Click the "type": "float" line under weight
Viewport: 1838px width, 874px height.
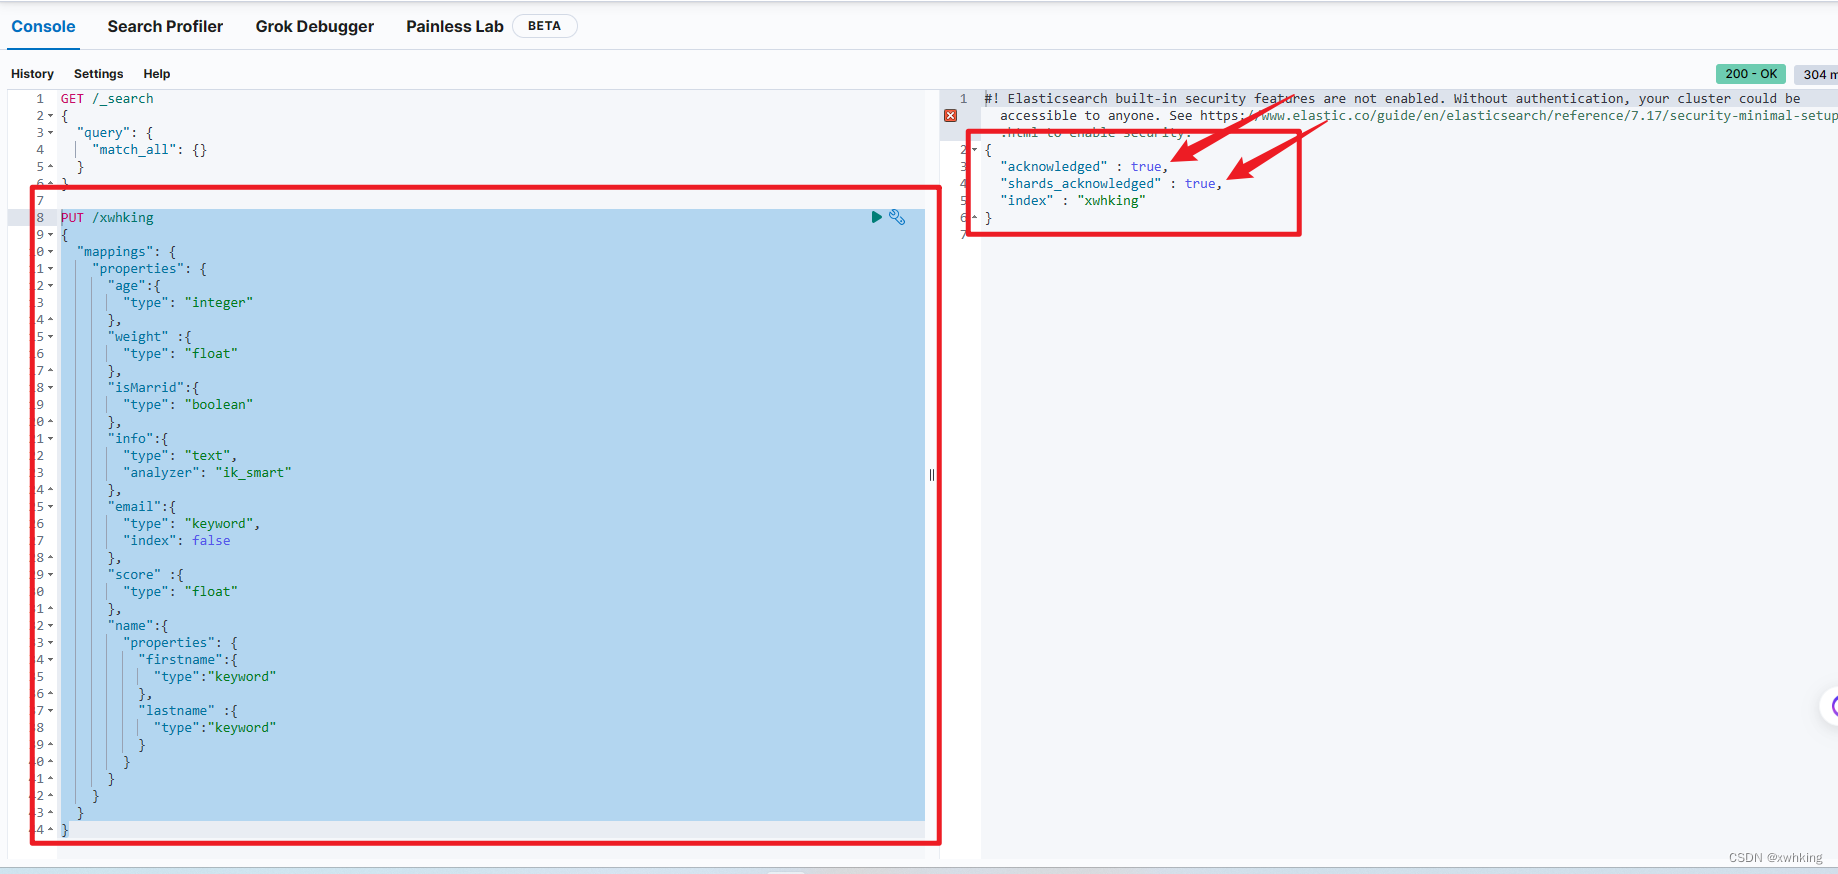coord(180,354)
